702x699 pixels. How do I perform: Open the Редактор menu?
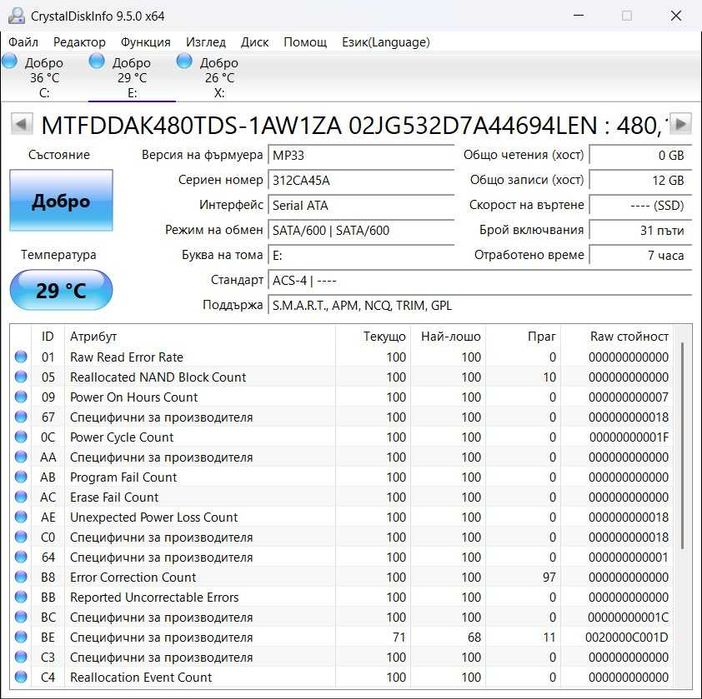point(79,42)
